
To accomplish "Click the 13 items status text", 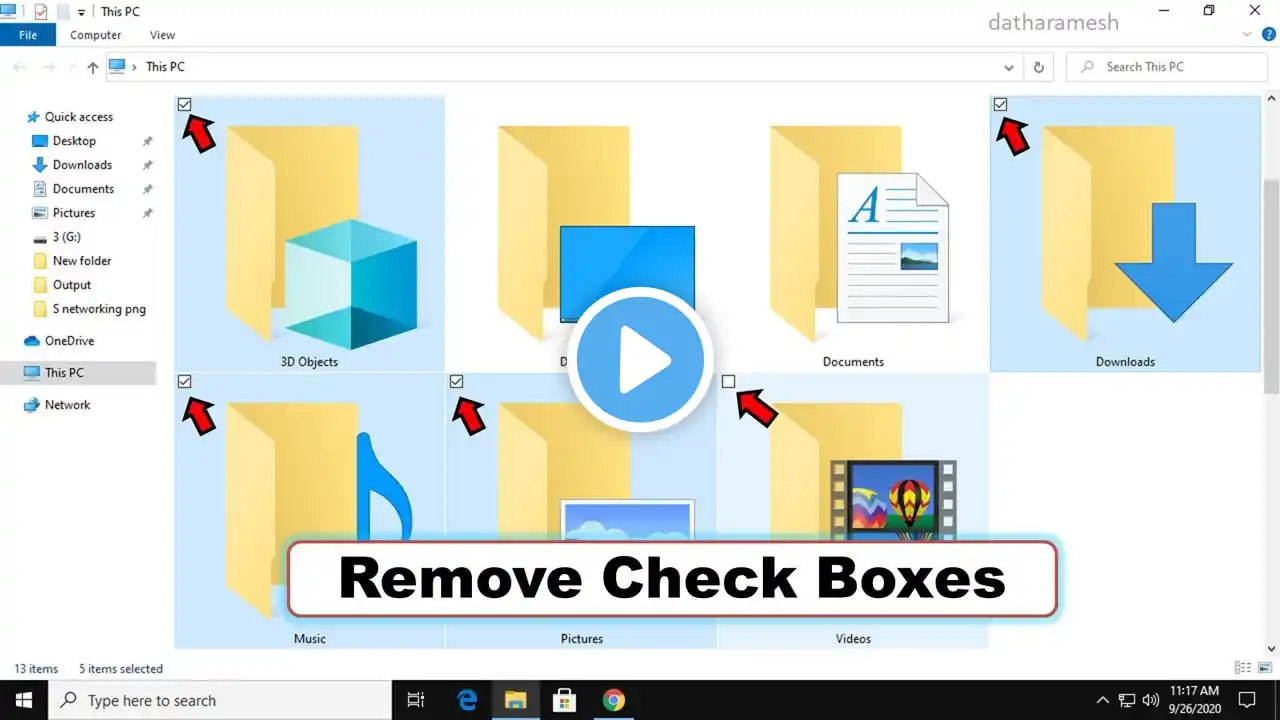I will 36,669.
